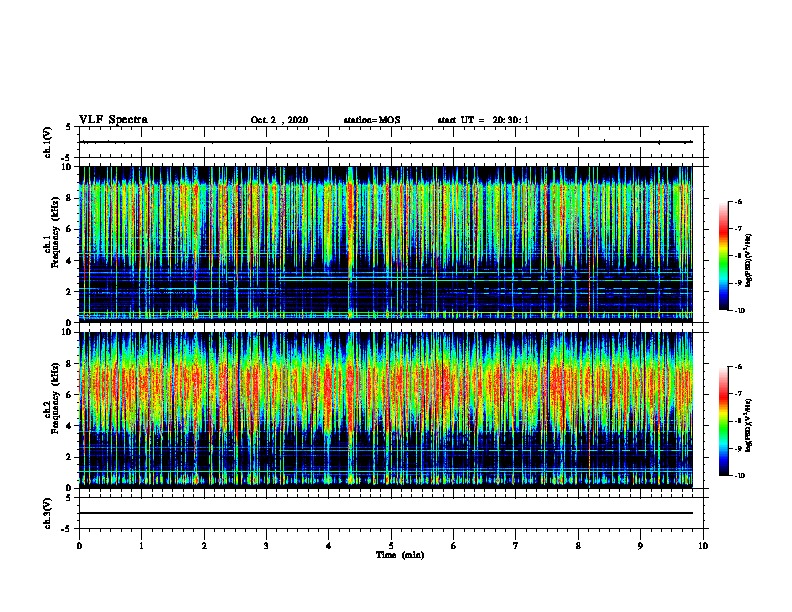Click the "-10" label on the upper color bar
This screenshot has width=792, height=612.
pos(740,311)
